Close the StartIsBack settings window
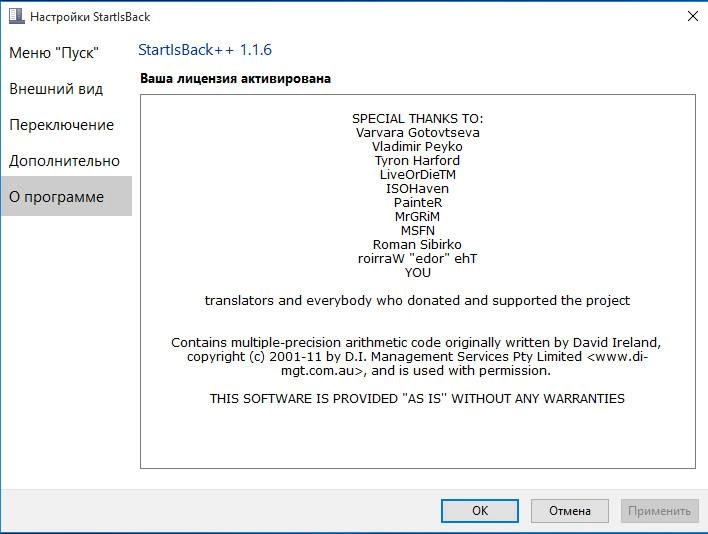This screenshot has height=534, width=708. pos(692,16)
